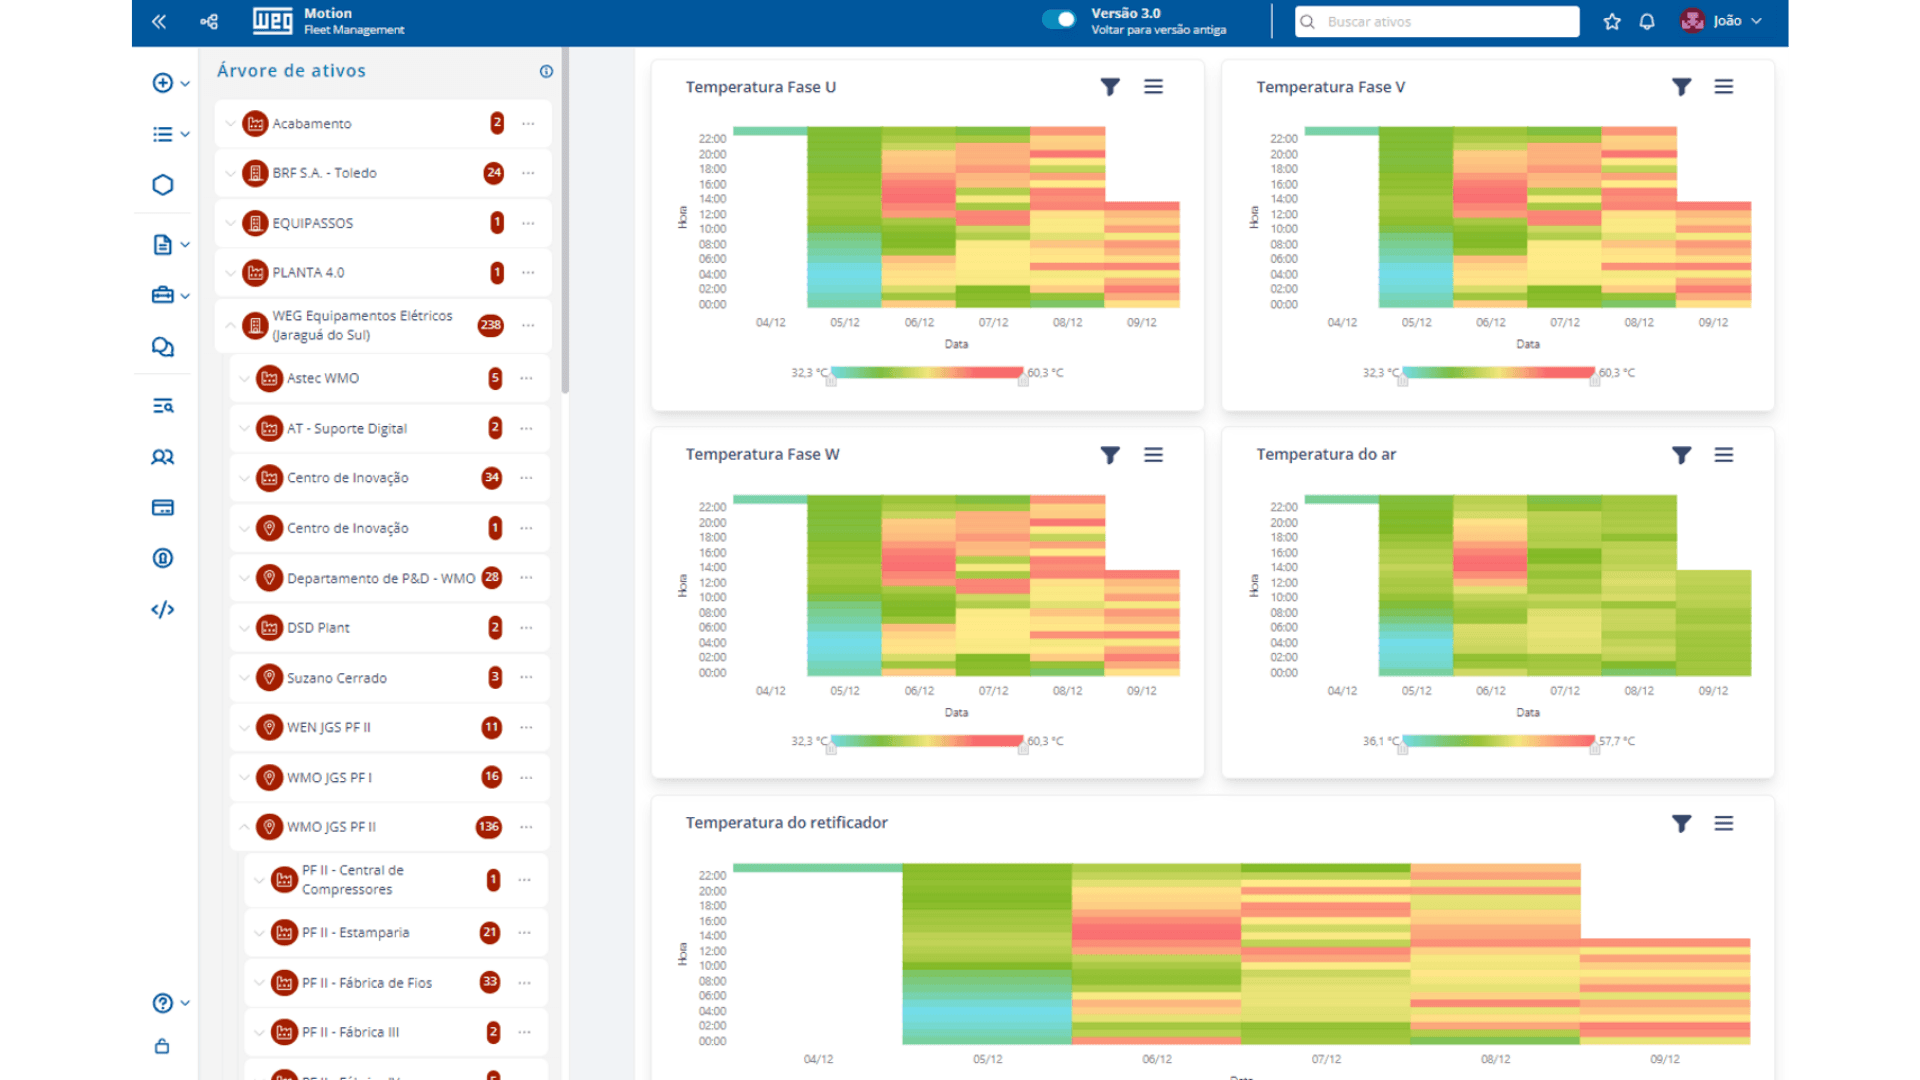Open the API code sidebar icon
Image resolution: width=1920 pixels, height=1080 pixels.
163,609
